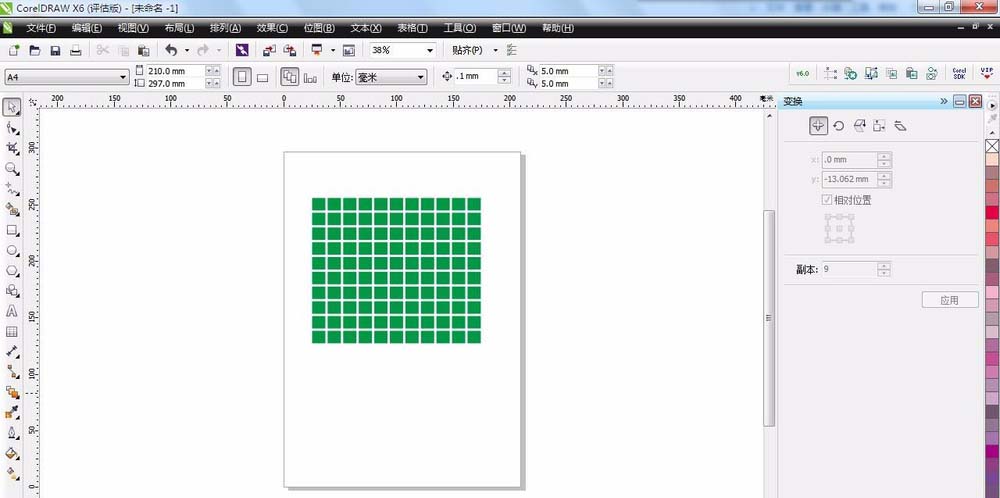Select the Ellipse tool

(11, 250)
